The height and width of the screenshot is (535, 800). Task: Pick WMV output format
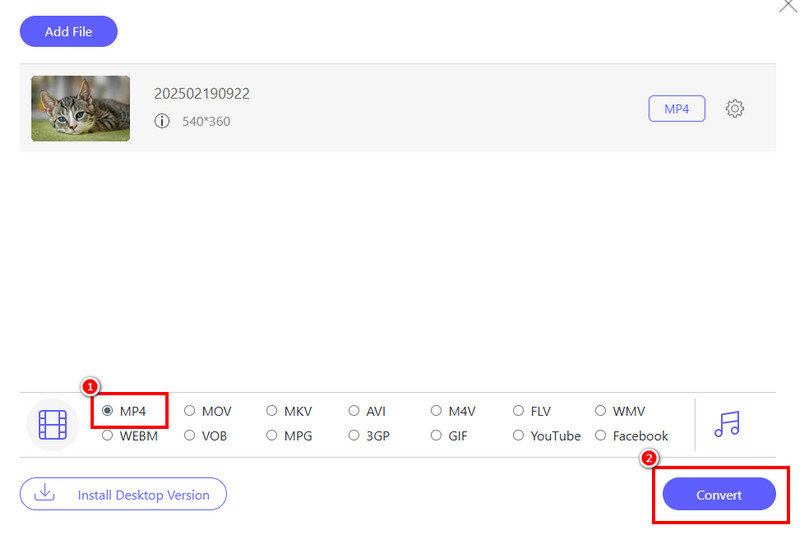tap(601, 411)
